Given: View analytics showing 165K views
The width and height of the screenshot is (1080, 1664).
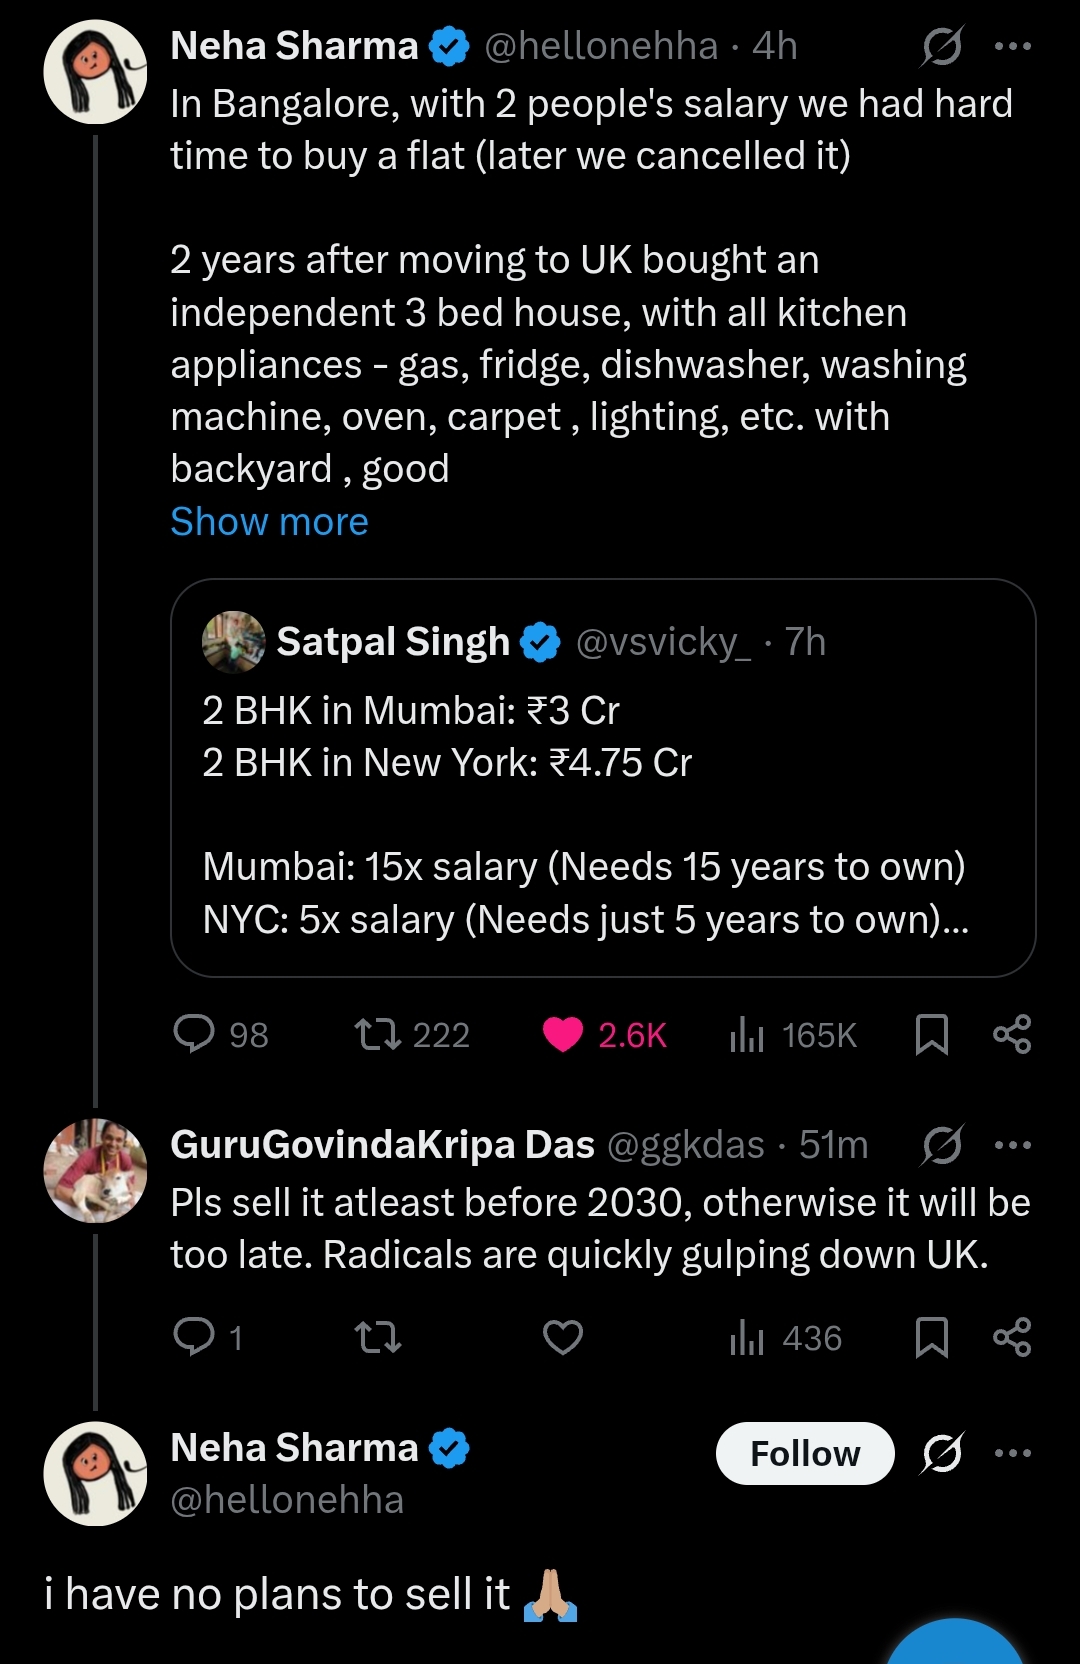Looking at the screenshot, I should 794,1035.
